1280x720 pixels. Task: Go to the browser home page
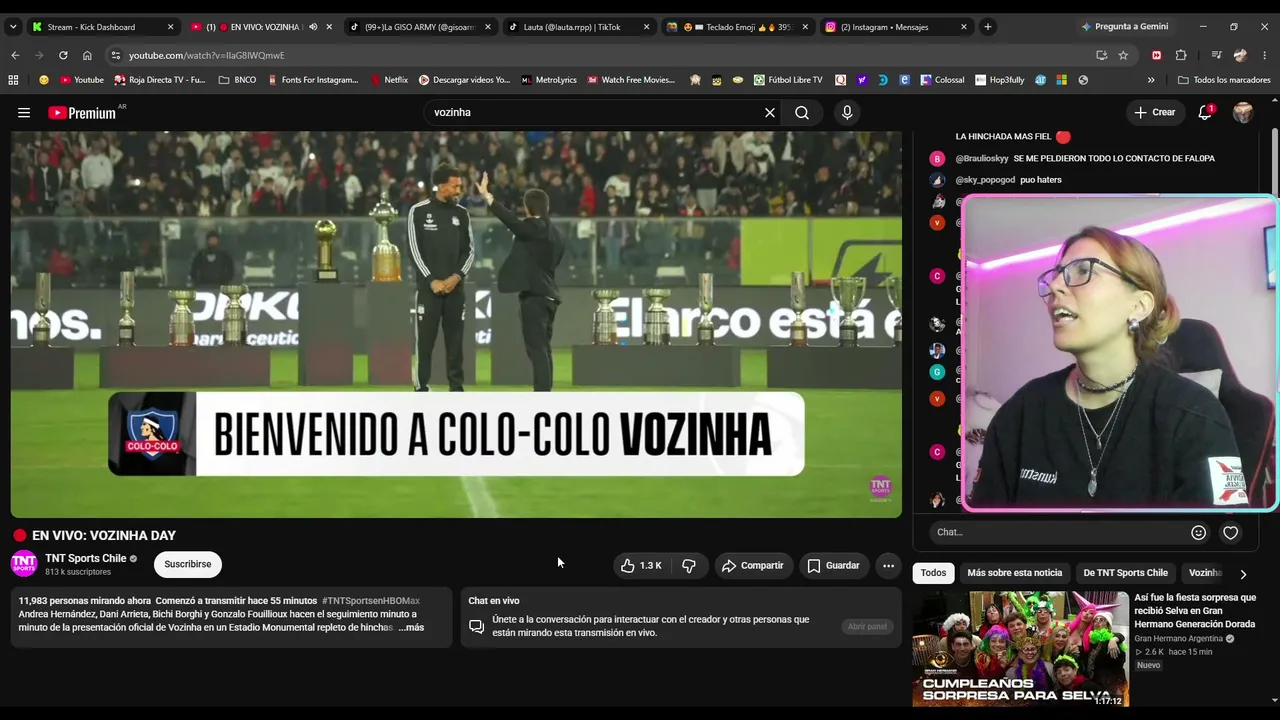[87, 55]
